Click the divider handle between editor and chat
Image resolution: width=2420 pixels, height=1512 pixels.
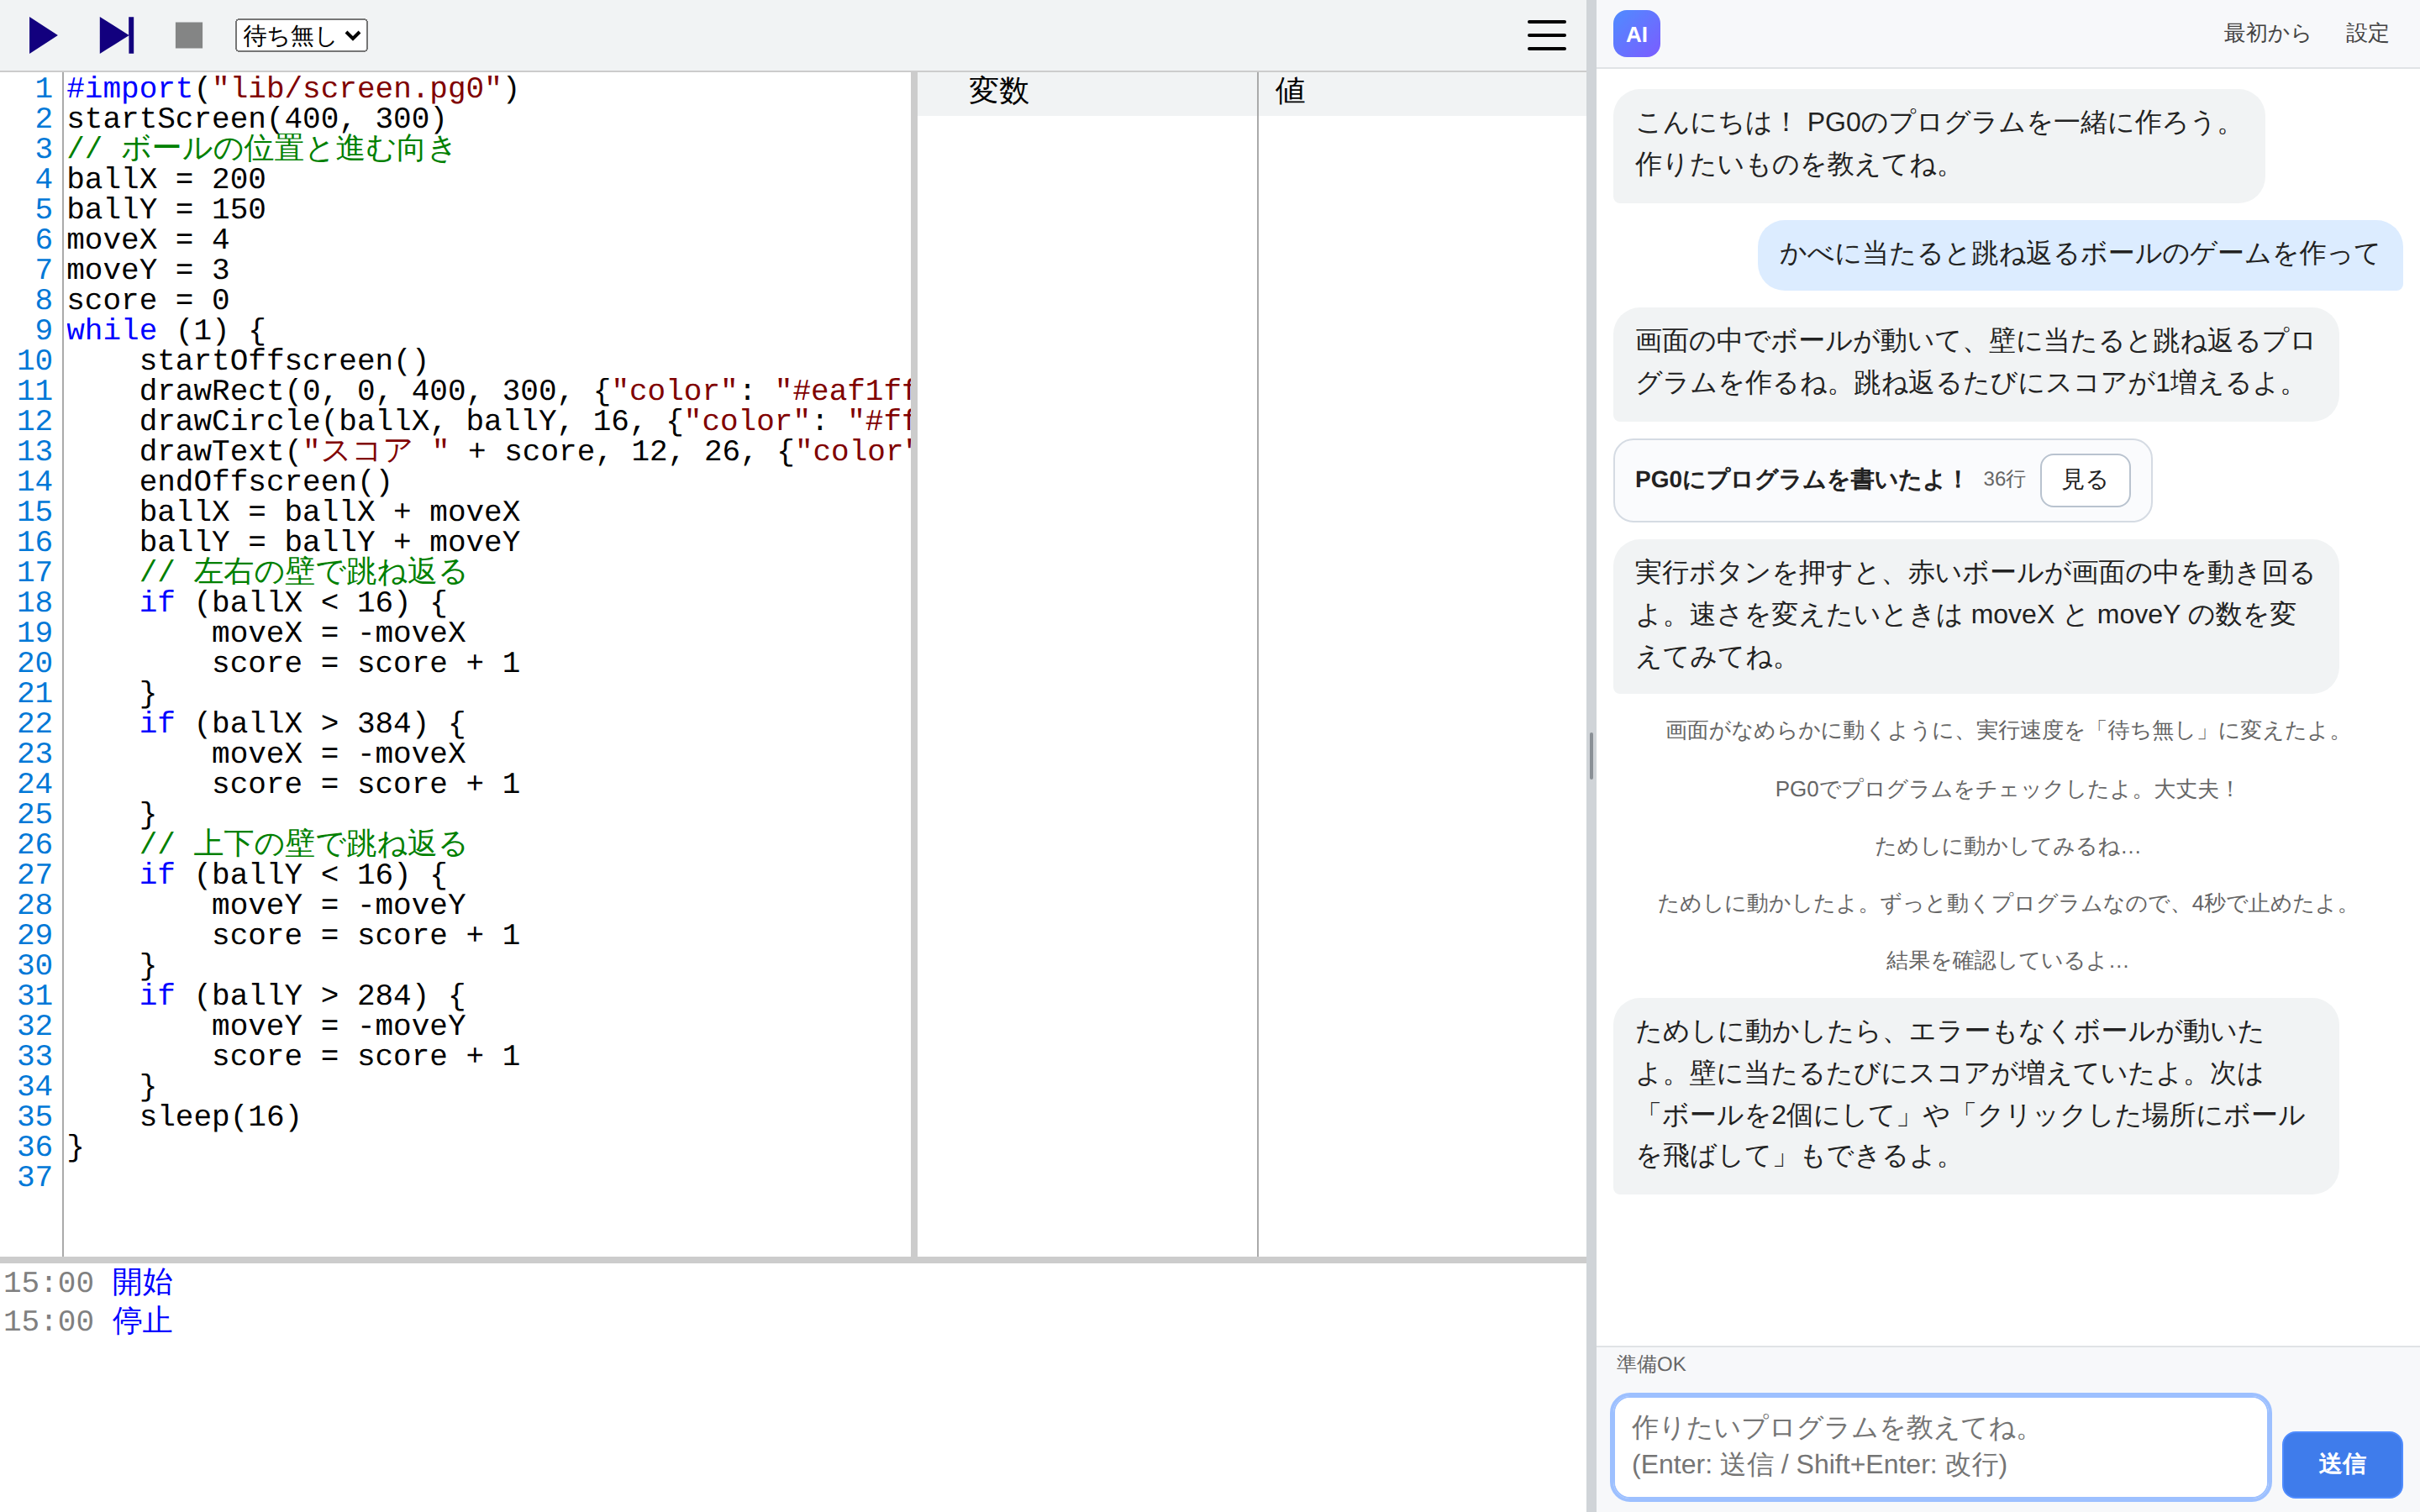pos(1591,756)
